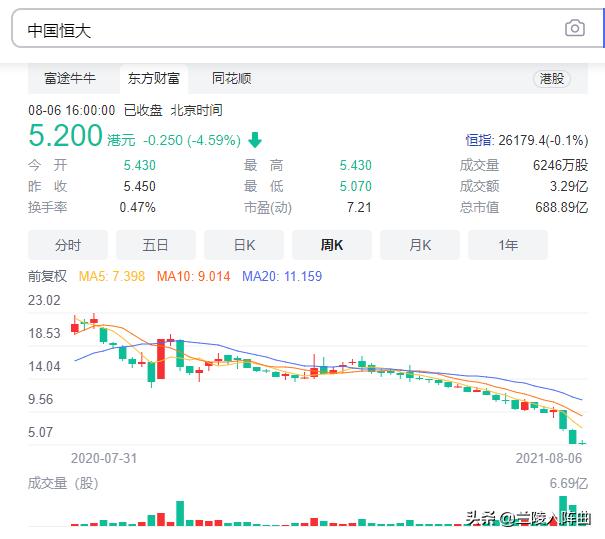
Task: Click the MA20: 11.159 indicator
Action: [282, 276]
